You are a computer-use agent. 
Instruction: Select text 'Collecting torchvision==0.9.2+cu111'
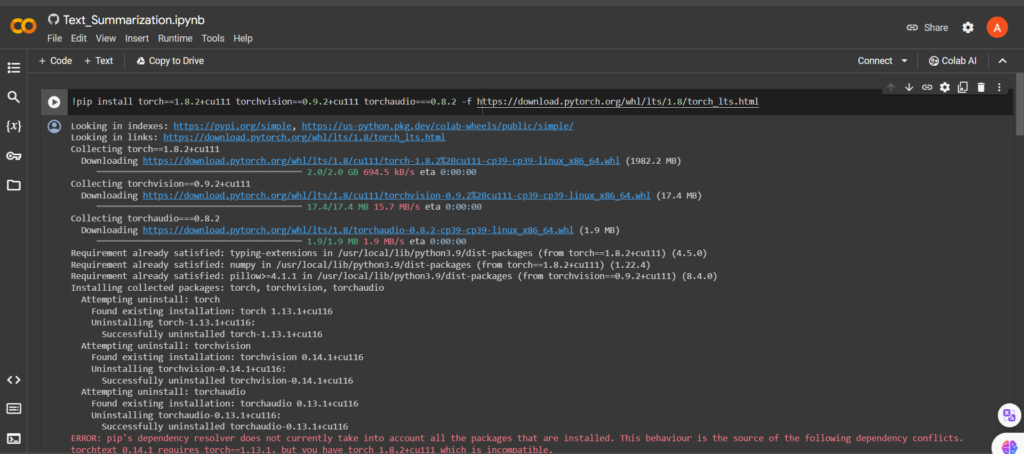[x=160, y=184]
